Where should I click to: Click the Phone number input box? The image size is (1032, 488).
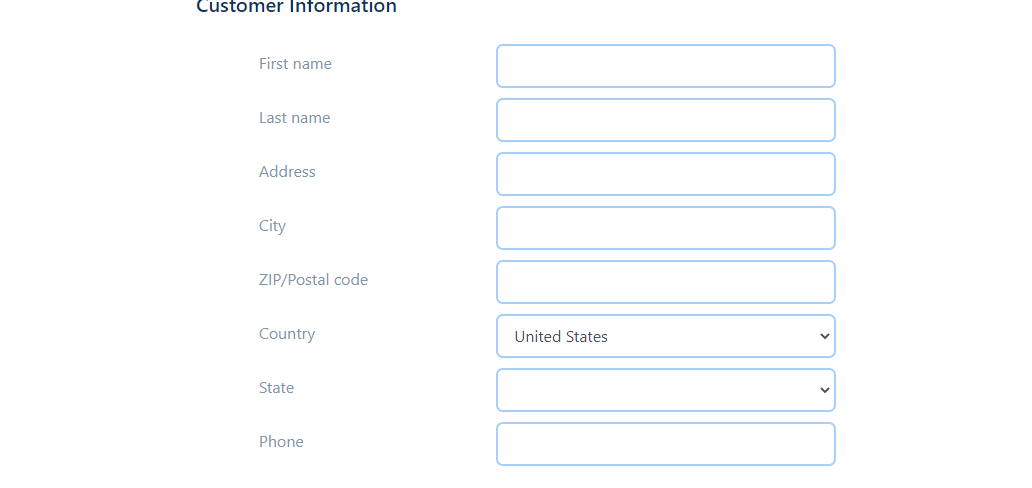click(665, 444)
